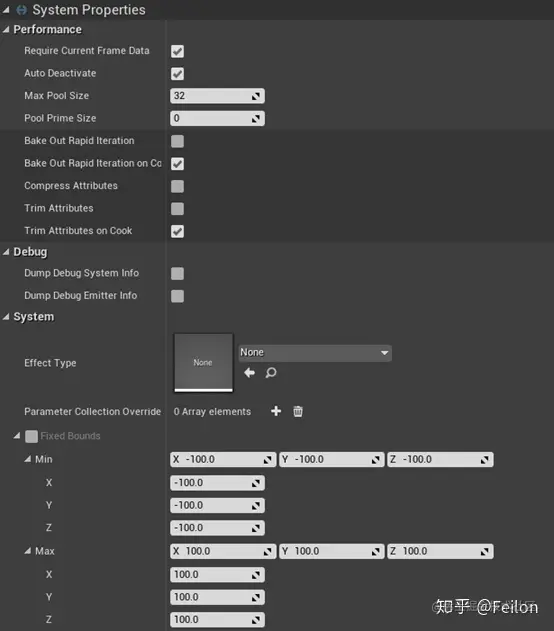Use selected asset arrow for Effect Type
This screenshot has width=554, height=631.
249,373
